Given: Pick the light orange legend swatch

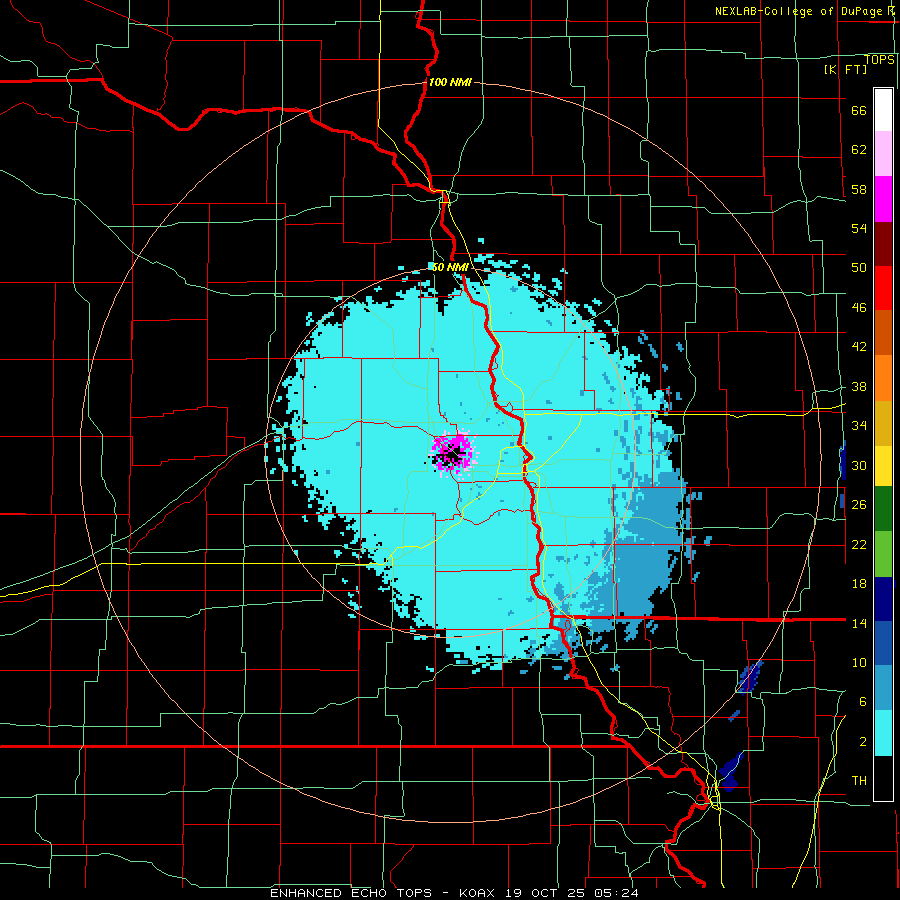Looking at the screenshot, I should pyautogui.click(x=883, y=378).
